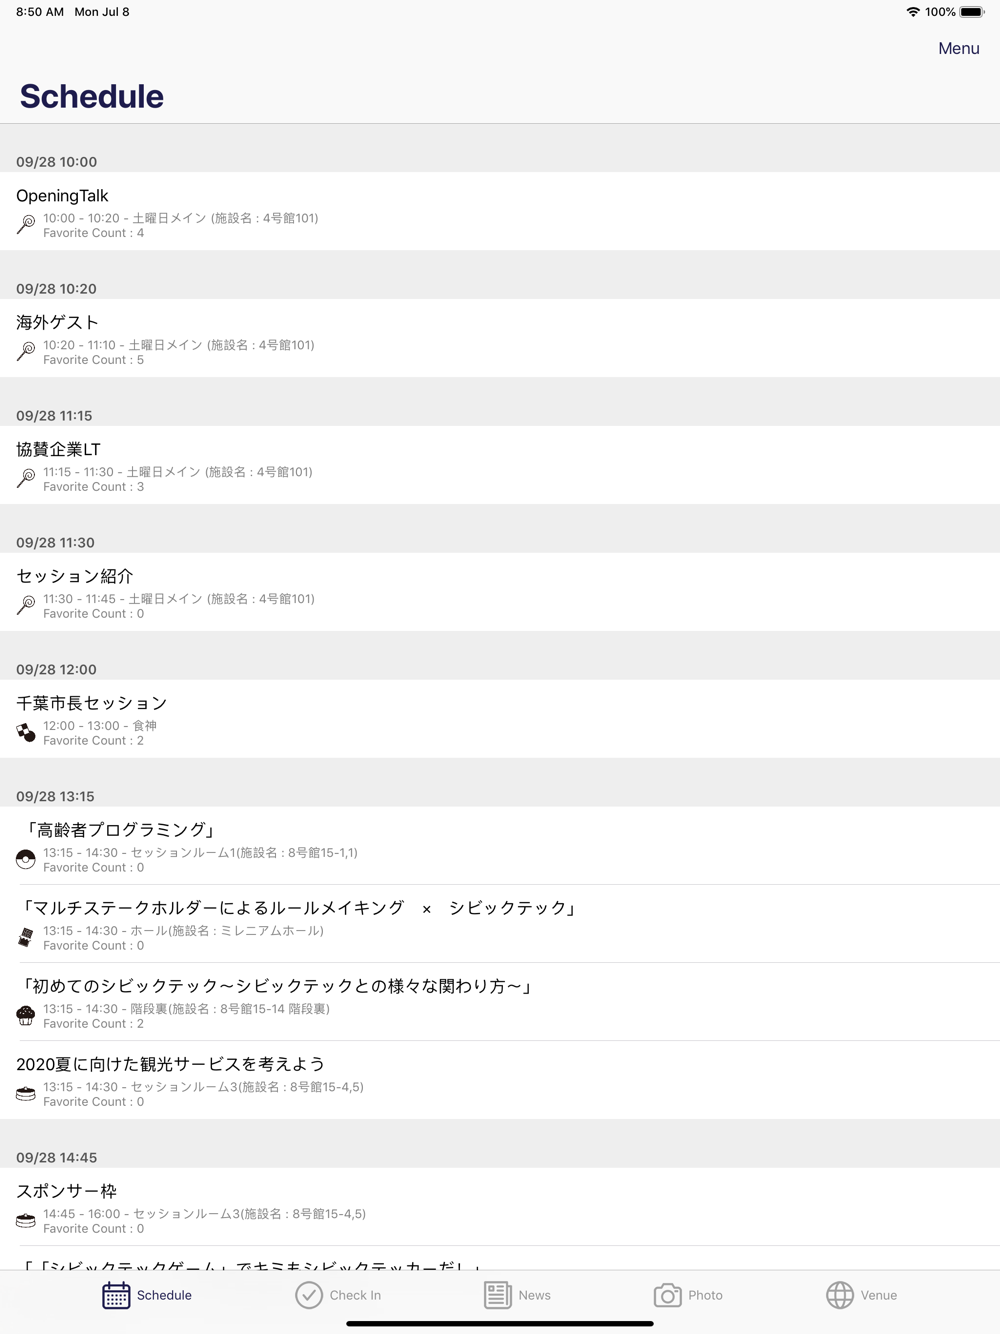Open 2020夏に向けた観光サービスを考えよう session
The height and width of the screenshot is (1334, 1000).
(500, 1080)
